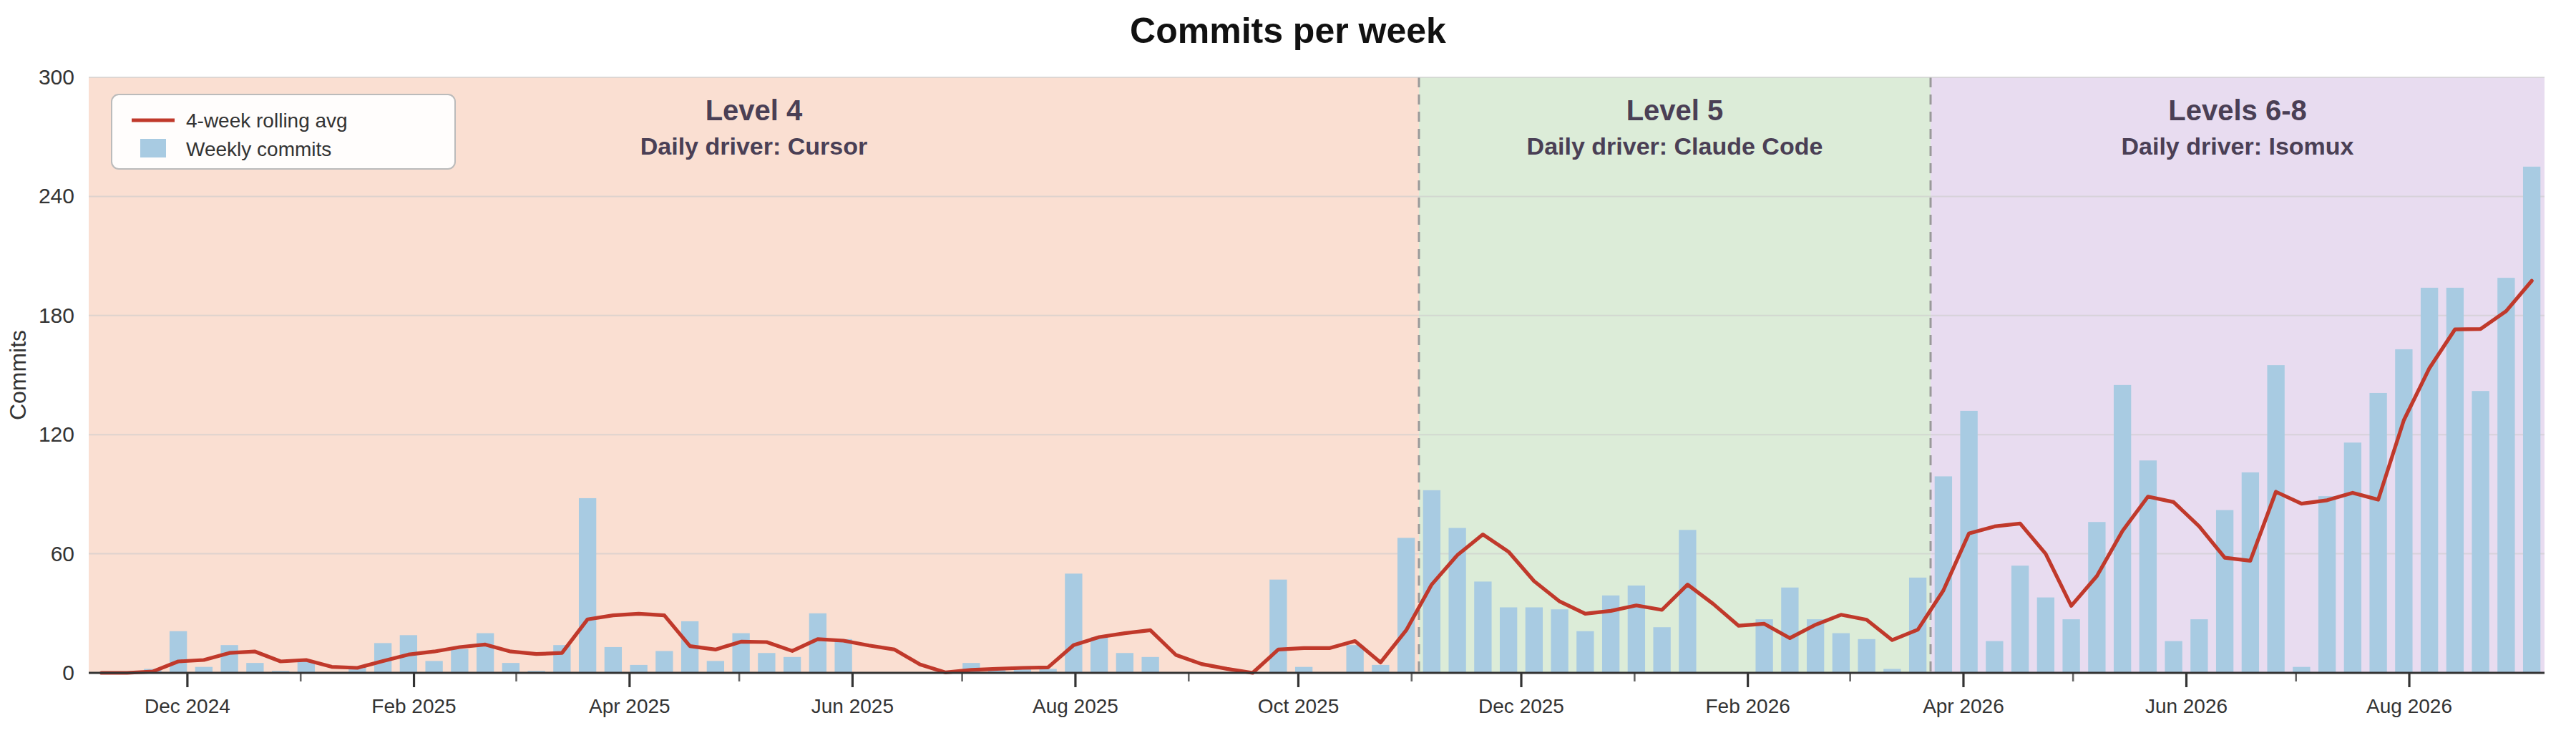The width and height of the screenshot is (2576, 733).
Task: Click the "Commits" y-axis title
Action: (x=18, y=375)
